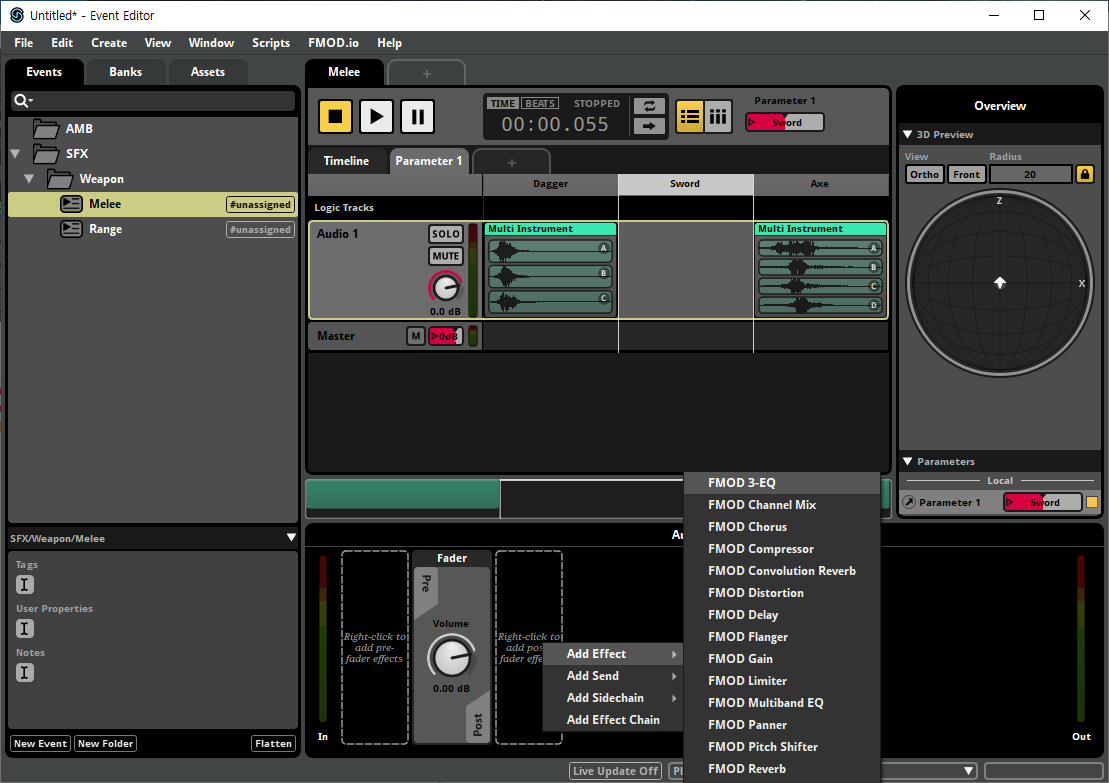Click the Melee #unassigned bank tag
Viewport: 1109px width, 783px height.
pyautogui.click(x=260, y=204)
